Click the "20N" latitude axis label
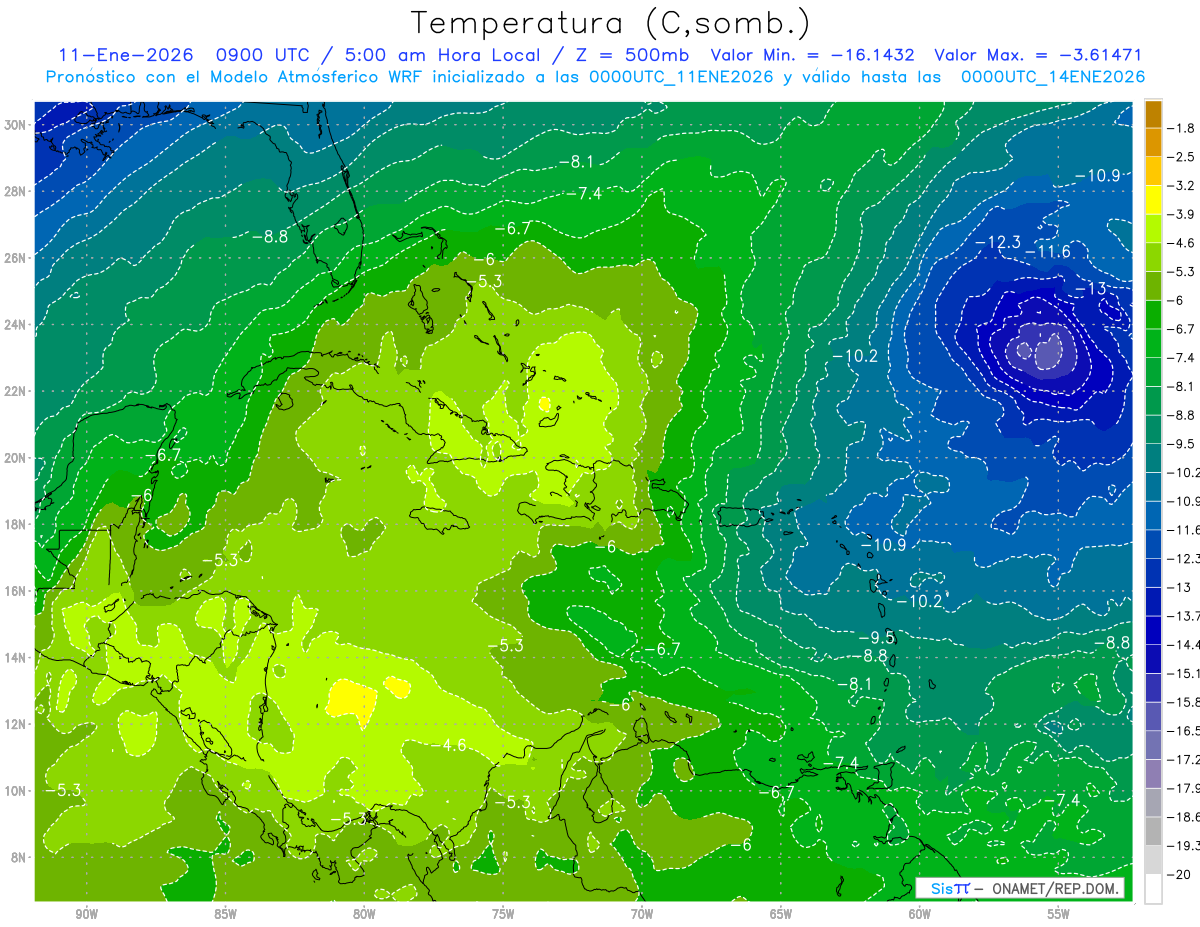 point(14,458)
